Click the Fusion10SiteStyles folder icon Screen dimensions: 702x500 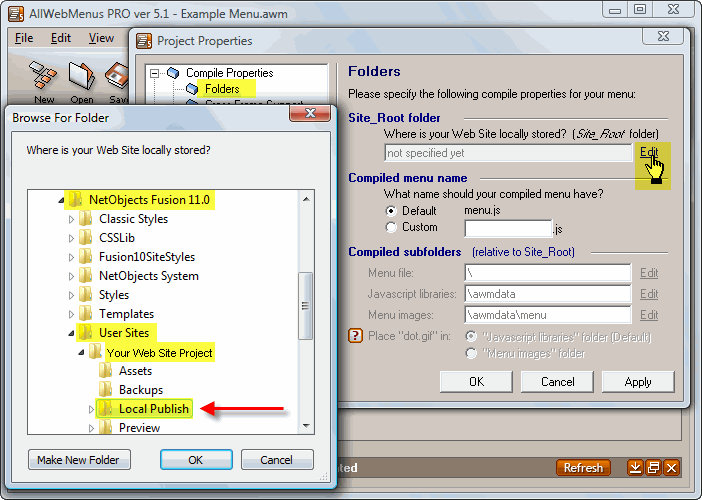[x=86, y=256]
